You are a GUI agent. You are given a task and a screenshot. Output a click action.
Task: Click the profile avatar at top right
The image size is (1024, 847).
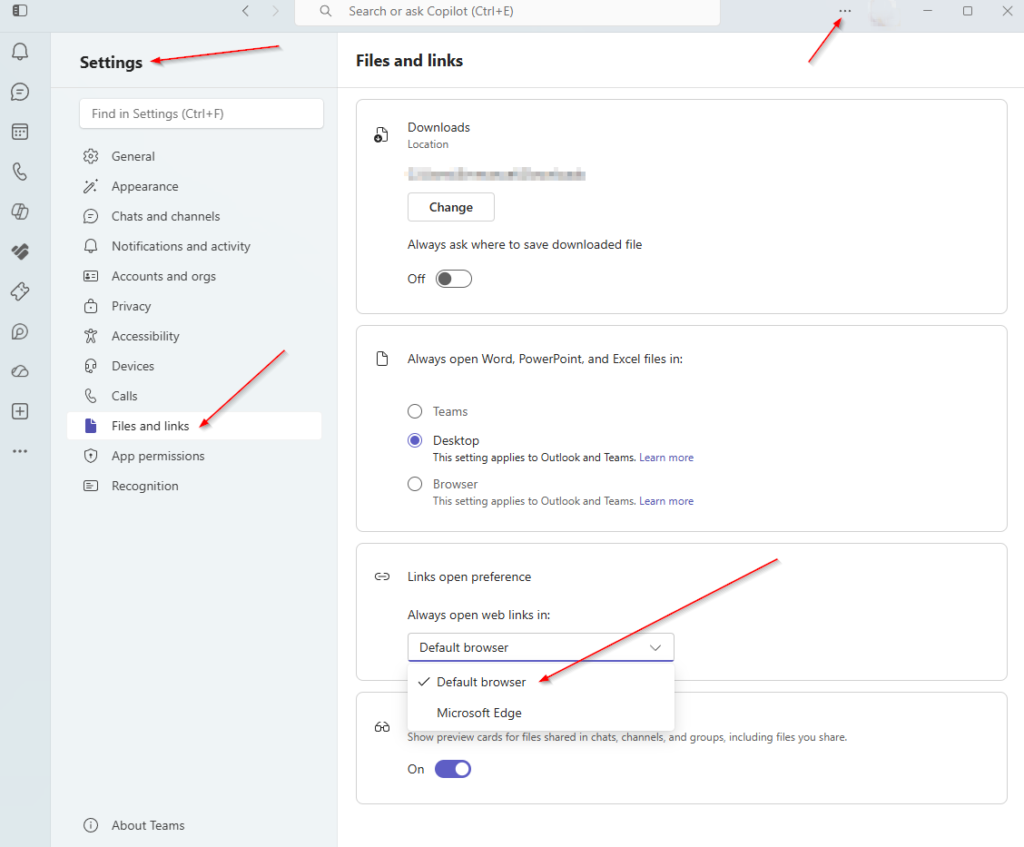883,12
